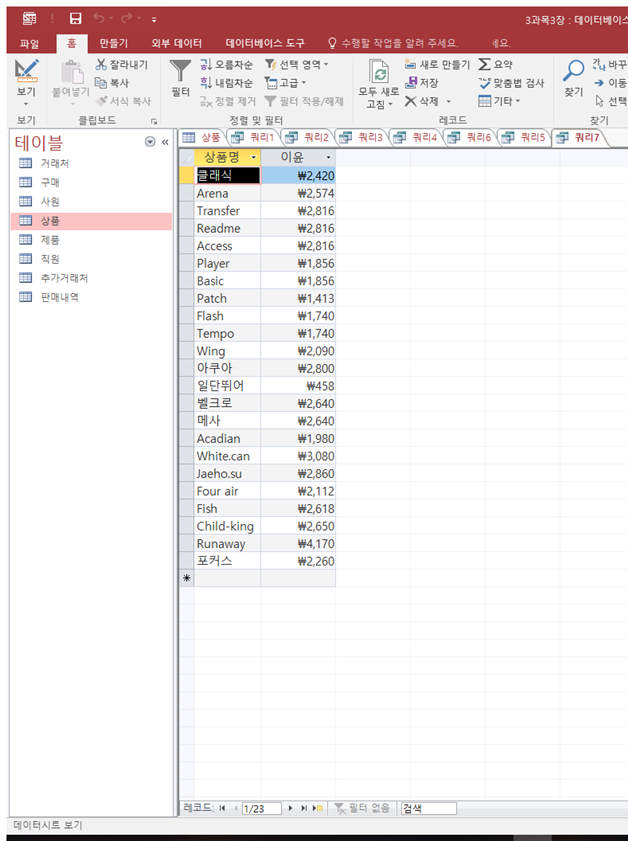628x841 pixels.
Task: Select the 거래처 table
Action: click(91, 163)
